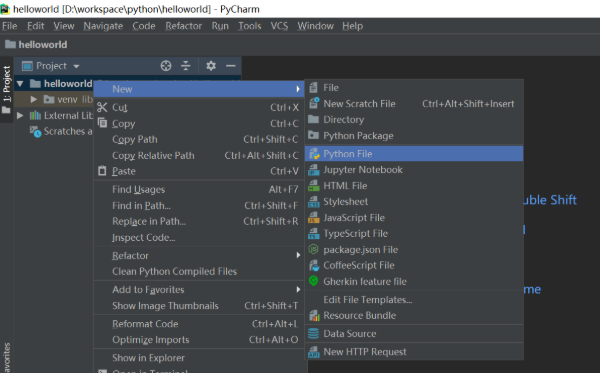Click the CoffeeScript File icon
The height and width of the screenshot is (373, 600).
click(x=314, y=265)
